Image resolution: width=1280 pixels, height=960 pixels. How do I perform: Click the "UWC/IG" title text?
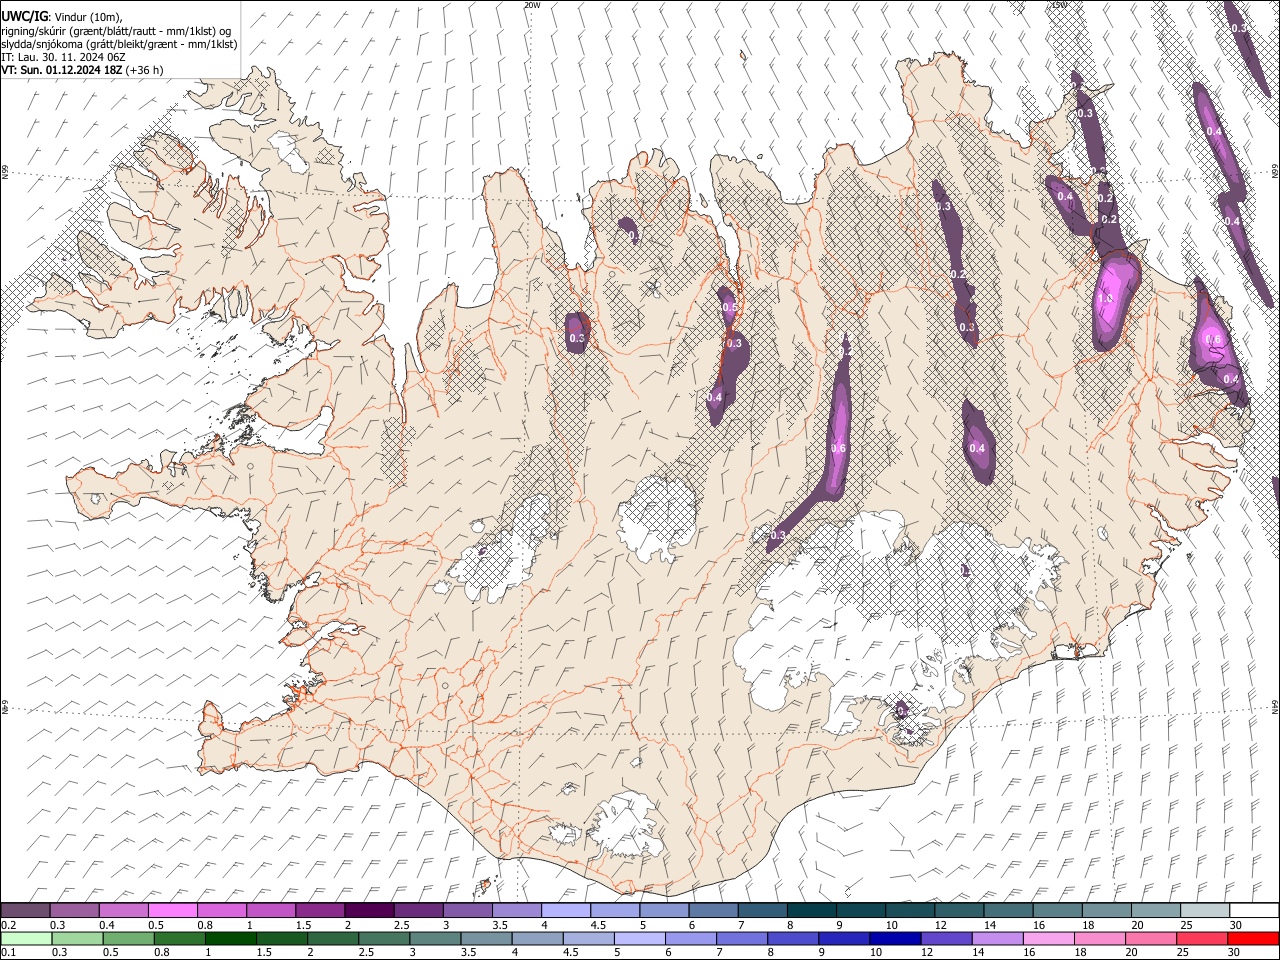coord(25,17)
